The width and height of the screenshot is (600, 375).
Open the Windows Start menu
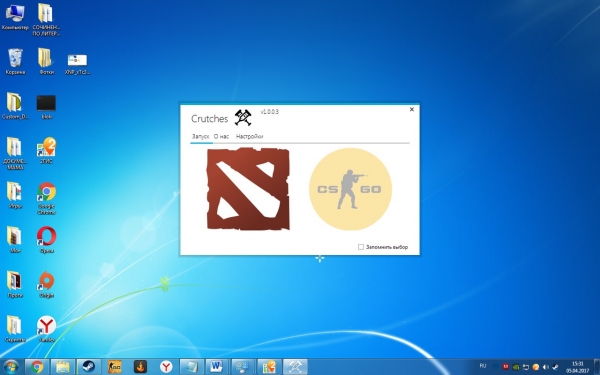point(11,367)
